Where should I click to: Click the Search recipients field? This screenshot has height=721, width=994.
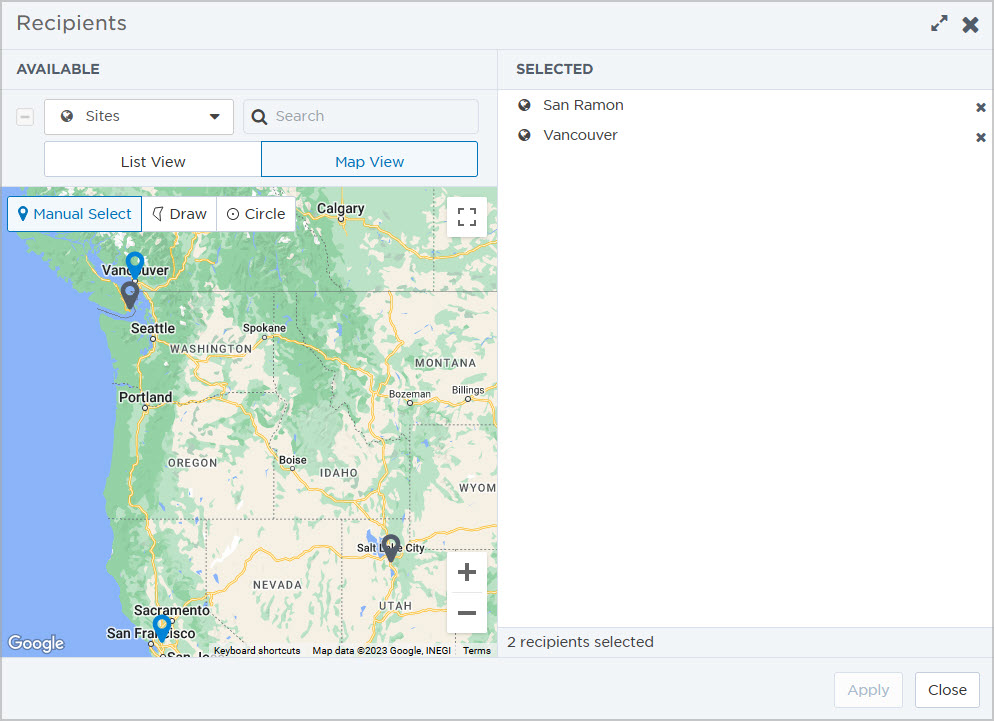coord(361,117)
